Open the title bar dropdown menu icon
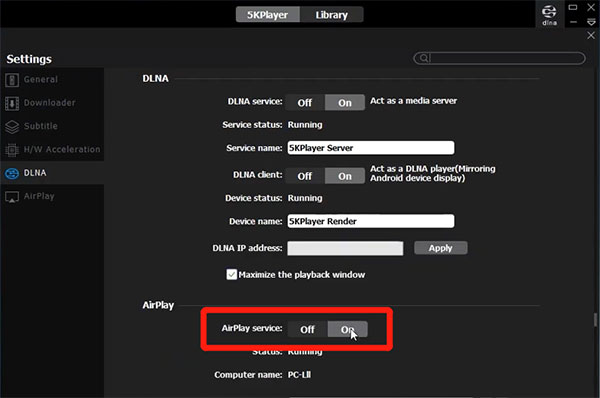The height and width of the screenshot is (398, 600). click(x=591, y=22)
